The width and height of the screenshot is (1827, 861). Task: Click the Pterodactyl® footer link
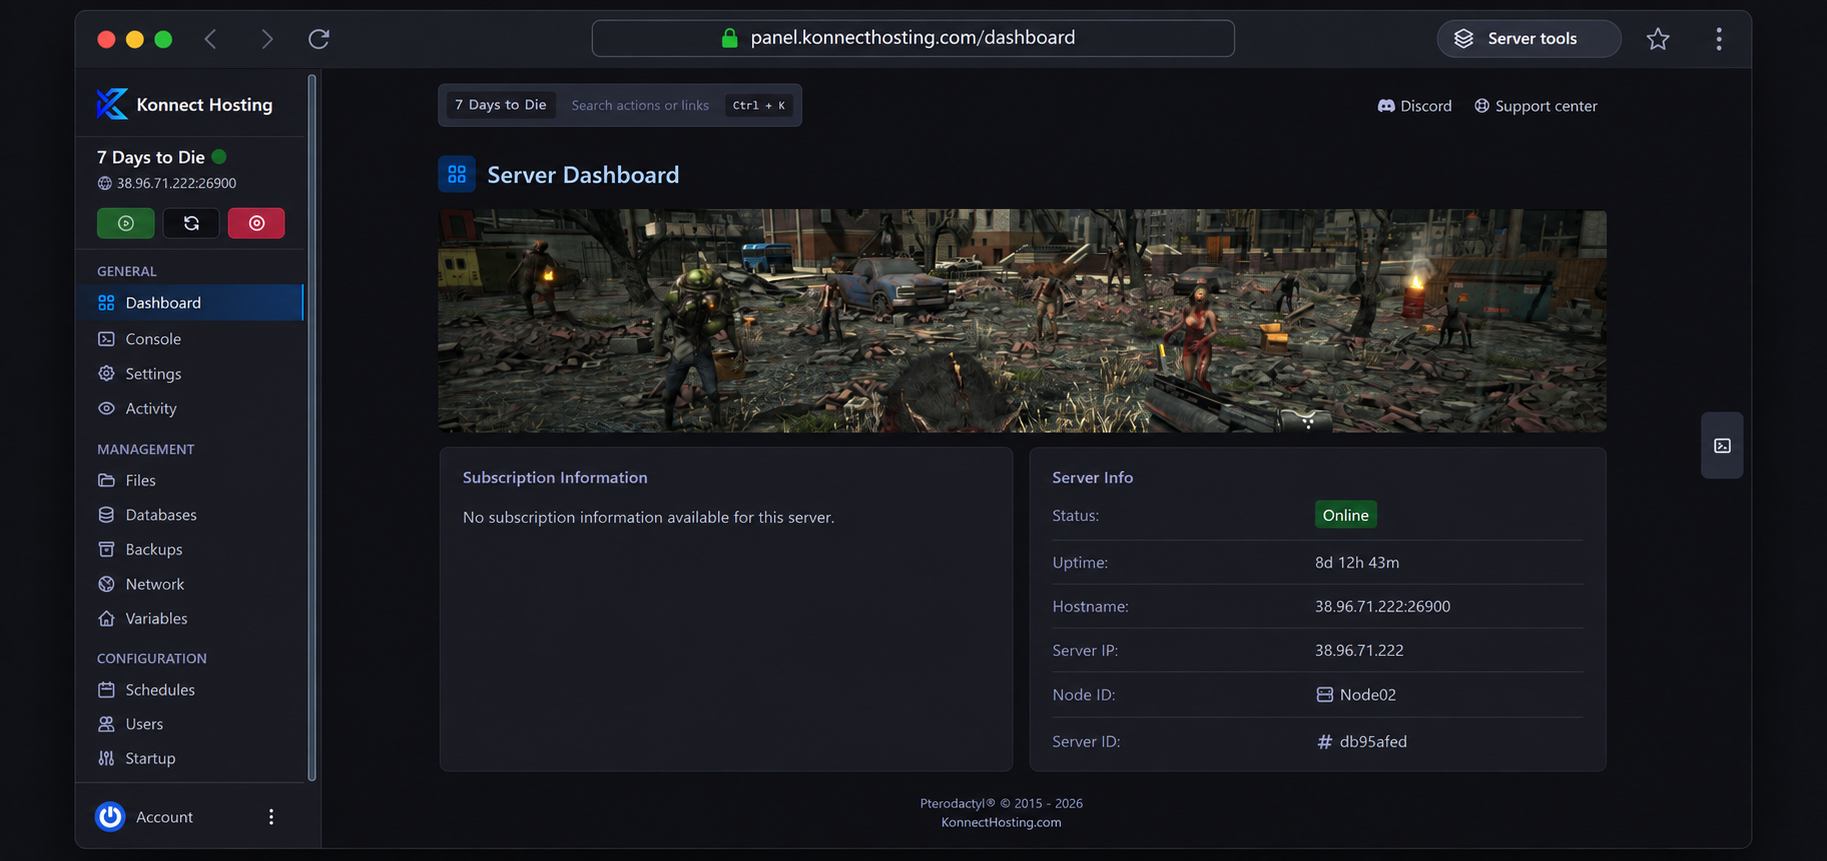(x=958, y=804)
